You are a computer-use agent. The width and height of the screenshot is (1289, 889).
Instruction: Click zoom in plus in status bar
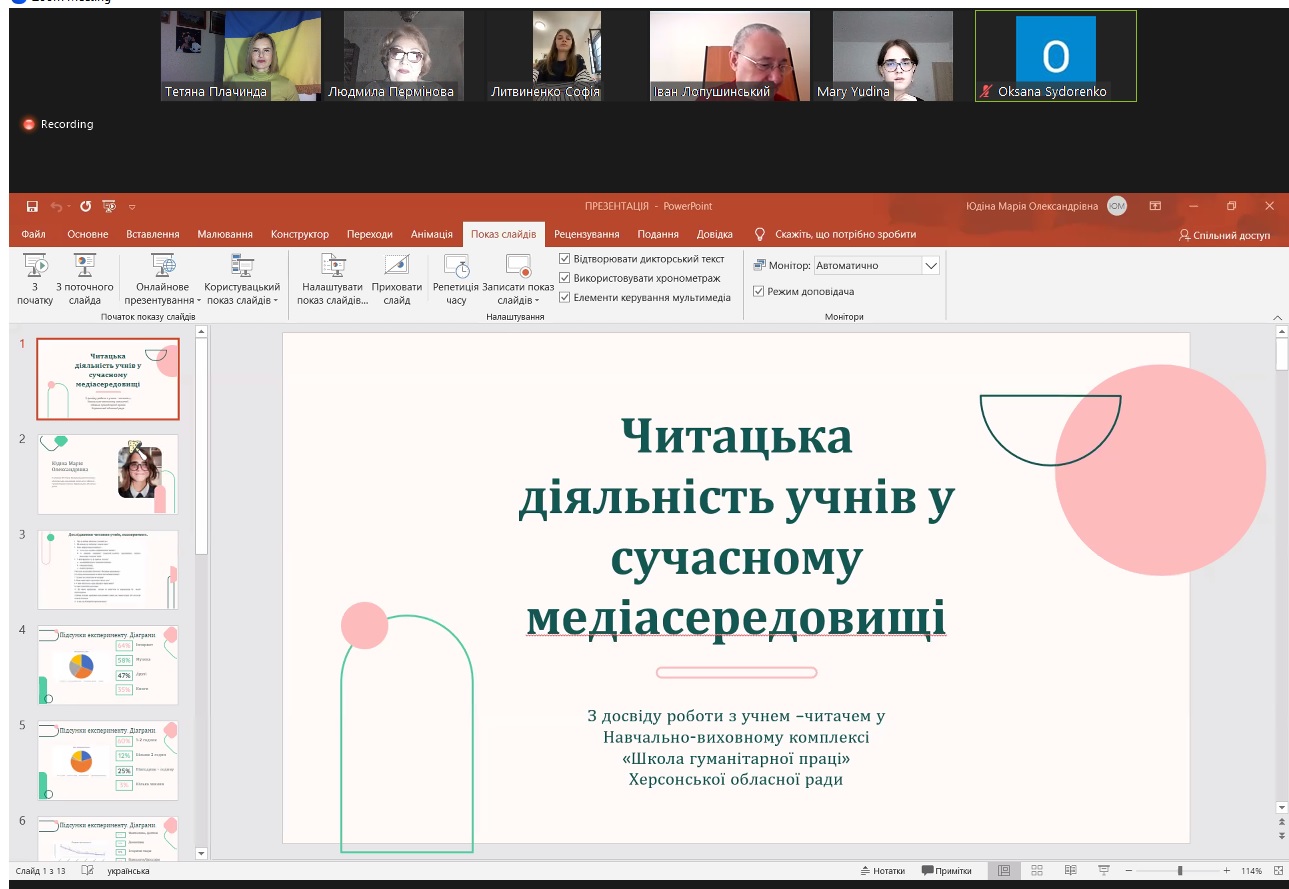click(1227, 871)
